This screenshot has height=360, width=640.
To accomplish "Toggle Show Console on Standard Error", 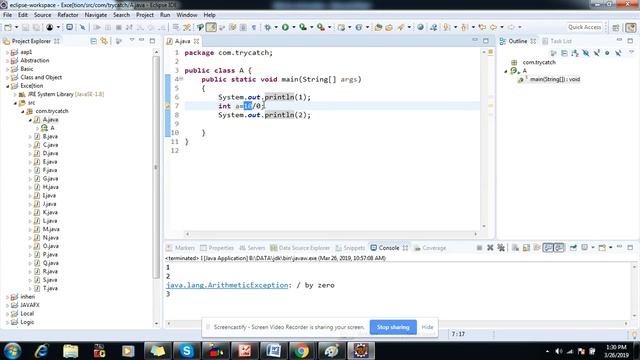I will [559, 248].
